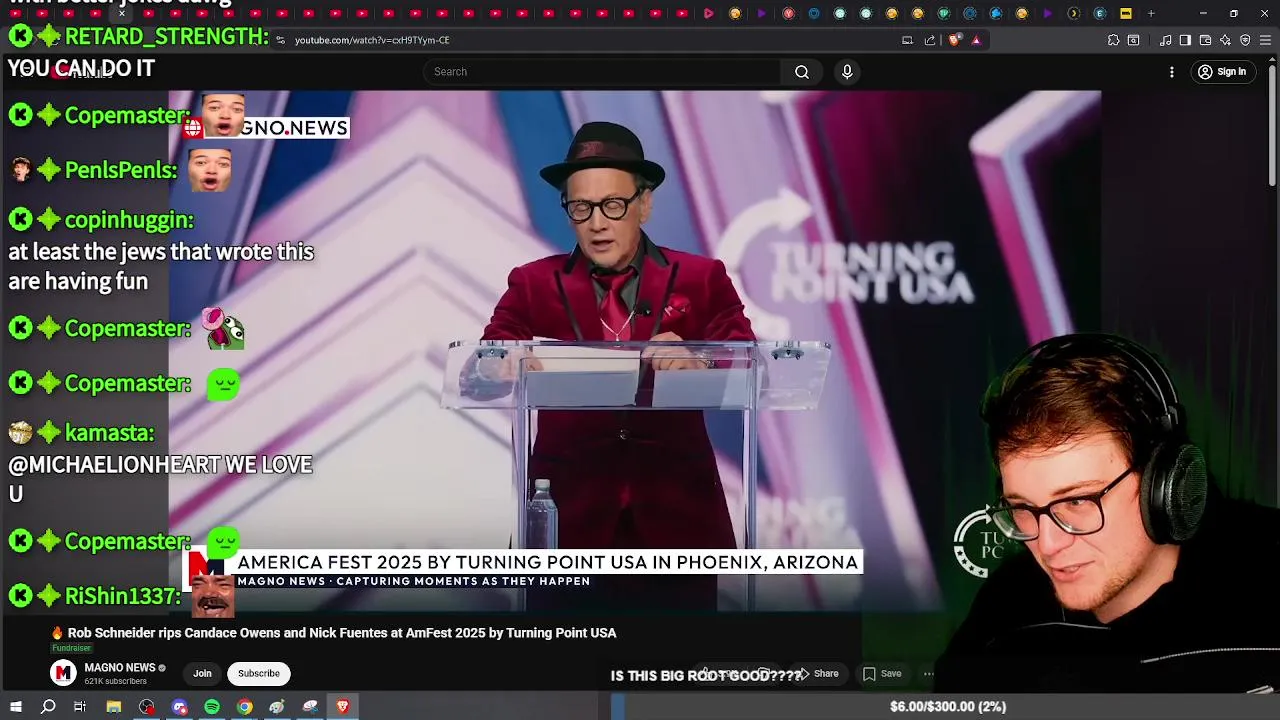Viewport: 1280px width, 720px height.
Task: Open Leo AI sparkle icon
Action: (1225, 40)
